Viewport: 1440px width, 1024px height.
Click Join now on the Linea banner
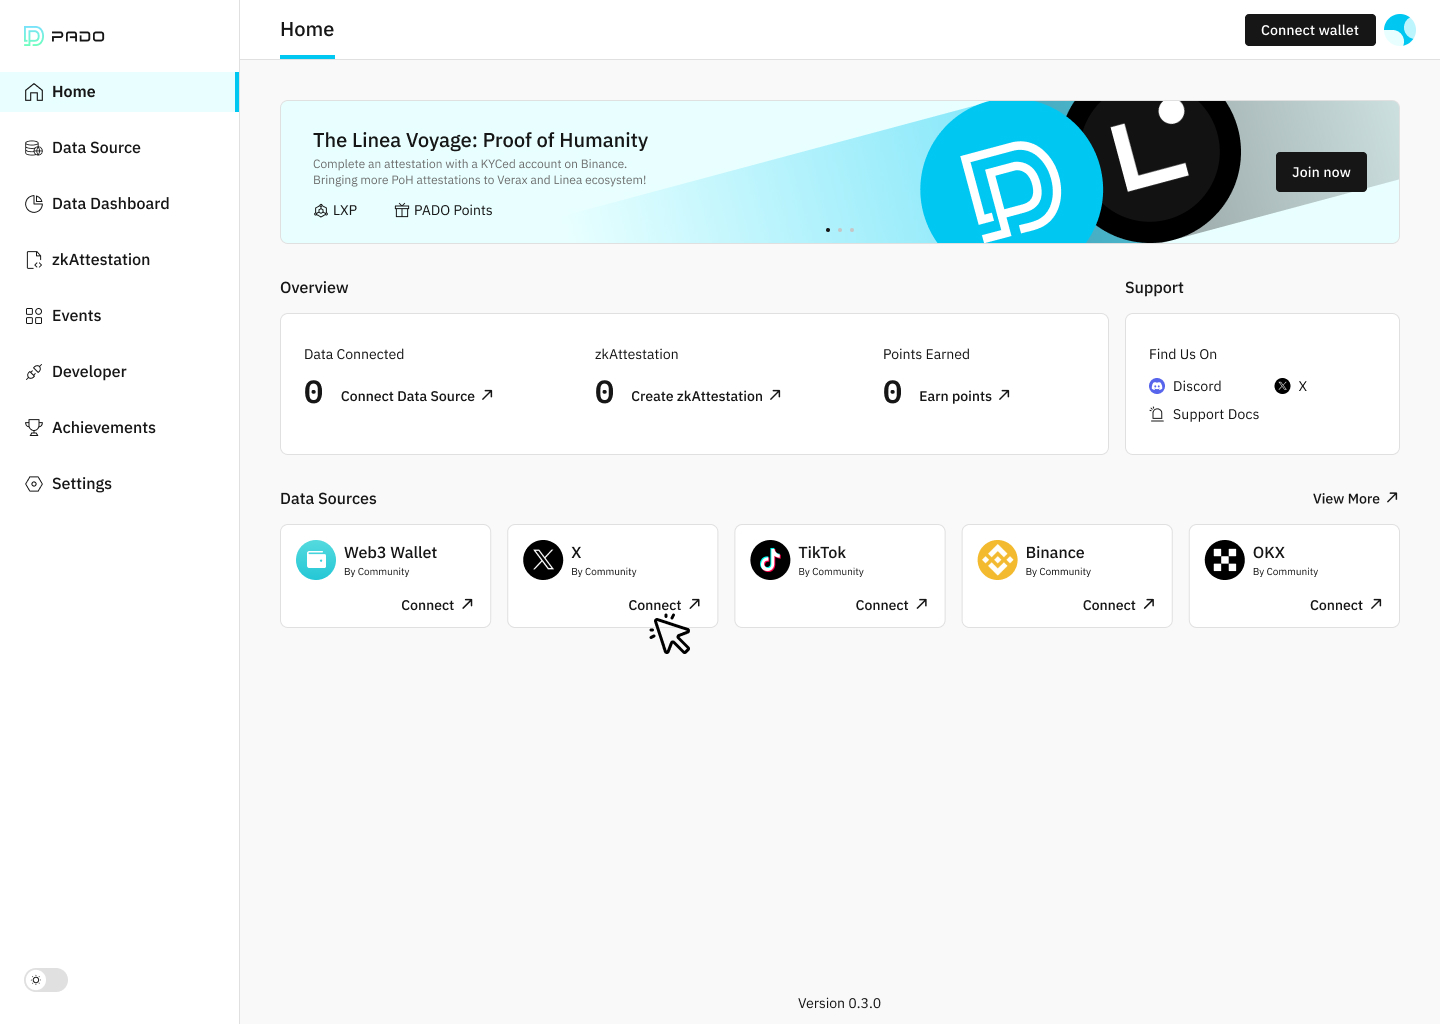pyautogui.click(x=1321, y=172)
